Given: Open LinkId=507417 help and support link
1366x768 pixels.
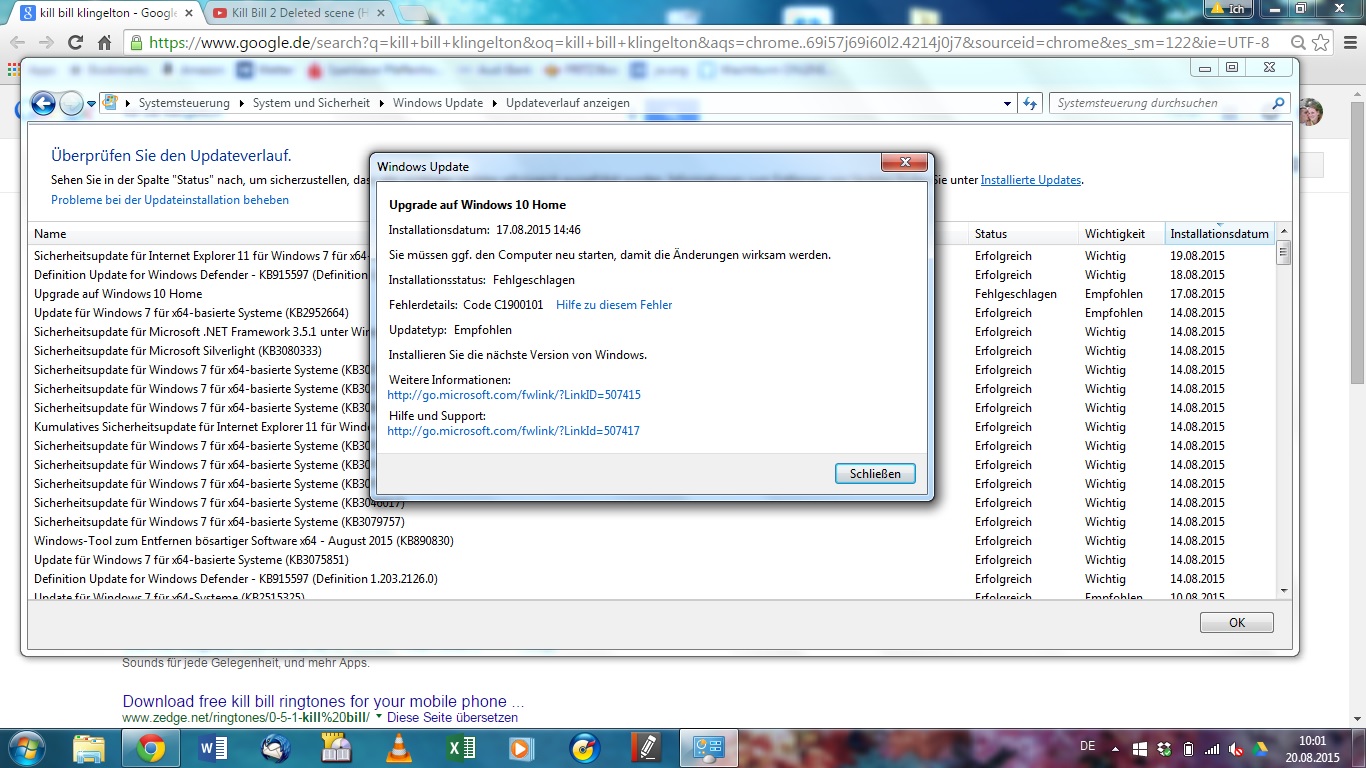Looking at the screenshot, I should point(513,431).
